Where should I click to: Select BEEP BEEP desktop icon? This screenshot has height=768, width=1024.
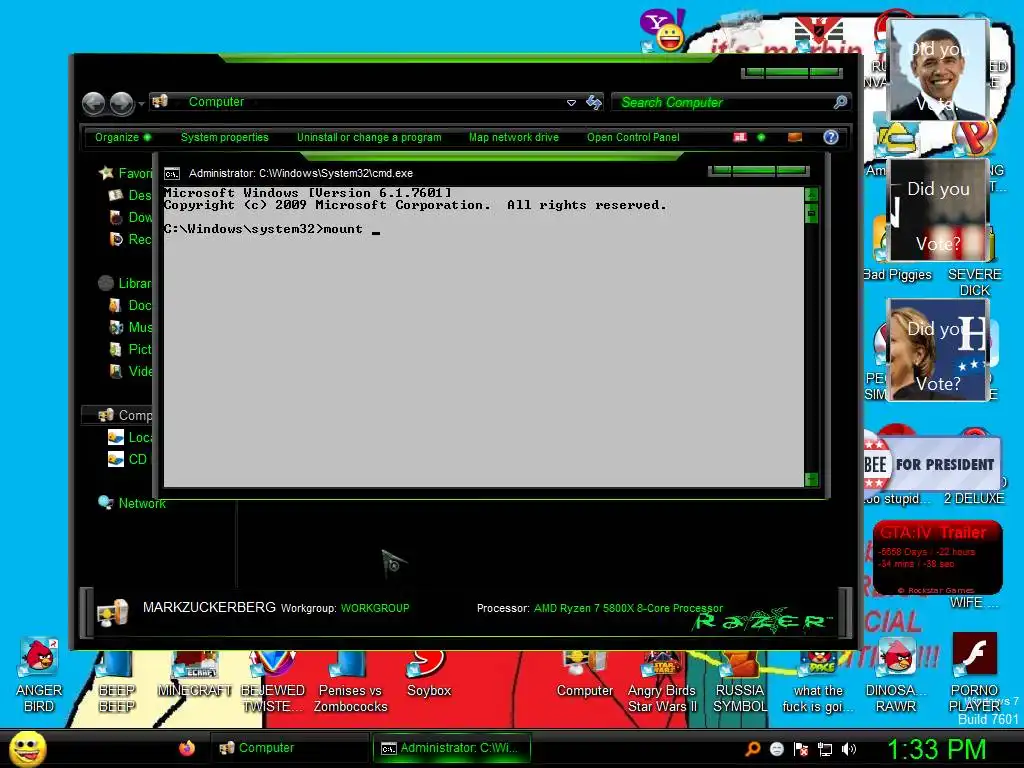pos(117,682)
